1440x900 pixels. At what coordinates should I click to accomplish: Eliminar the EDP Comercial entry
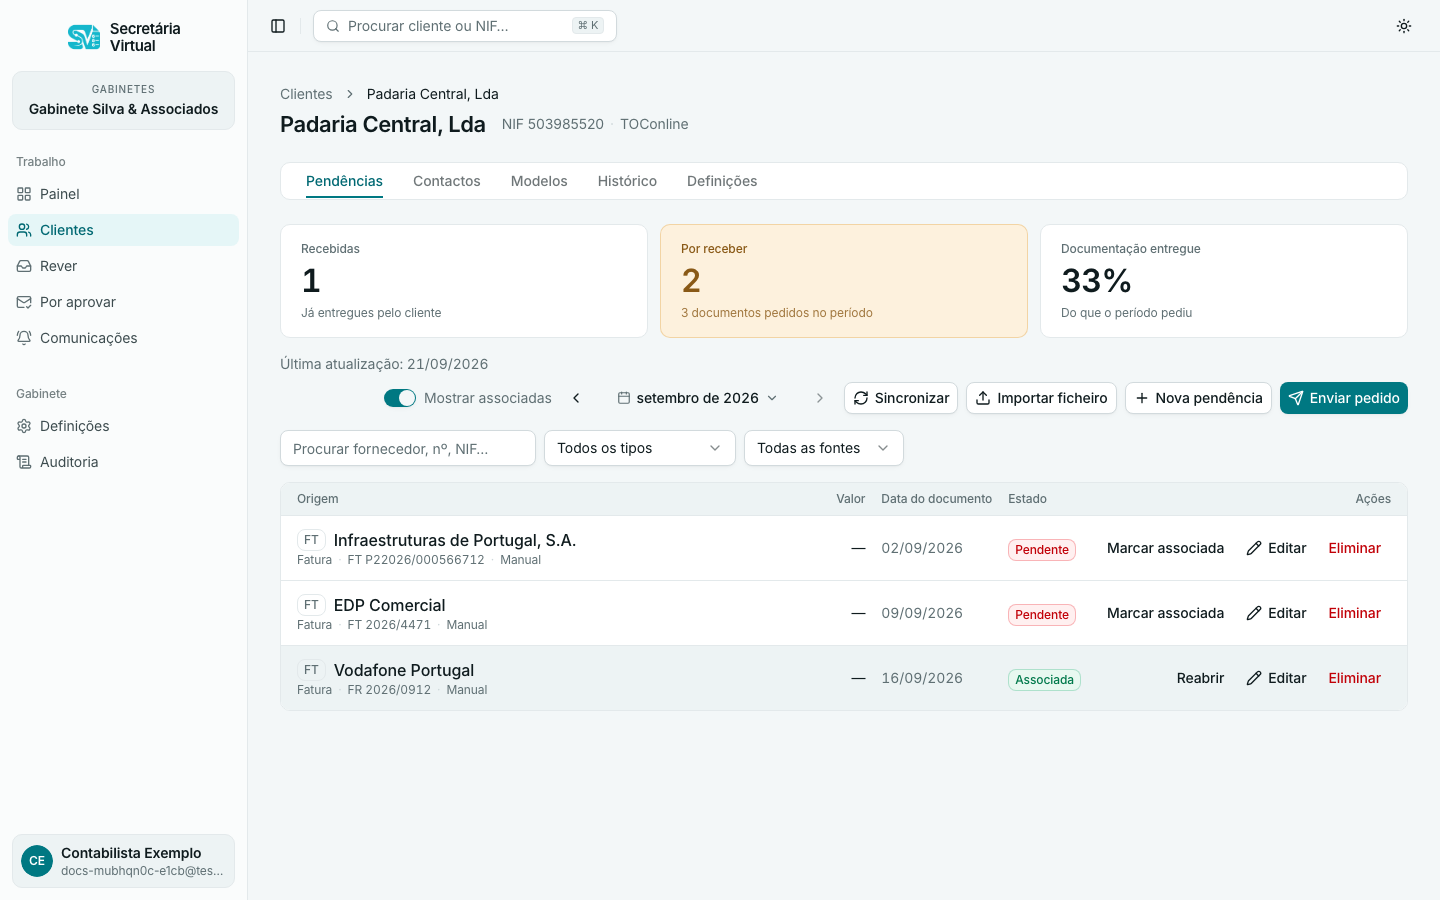coord(1354,613)
